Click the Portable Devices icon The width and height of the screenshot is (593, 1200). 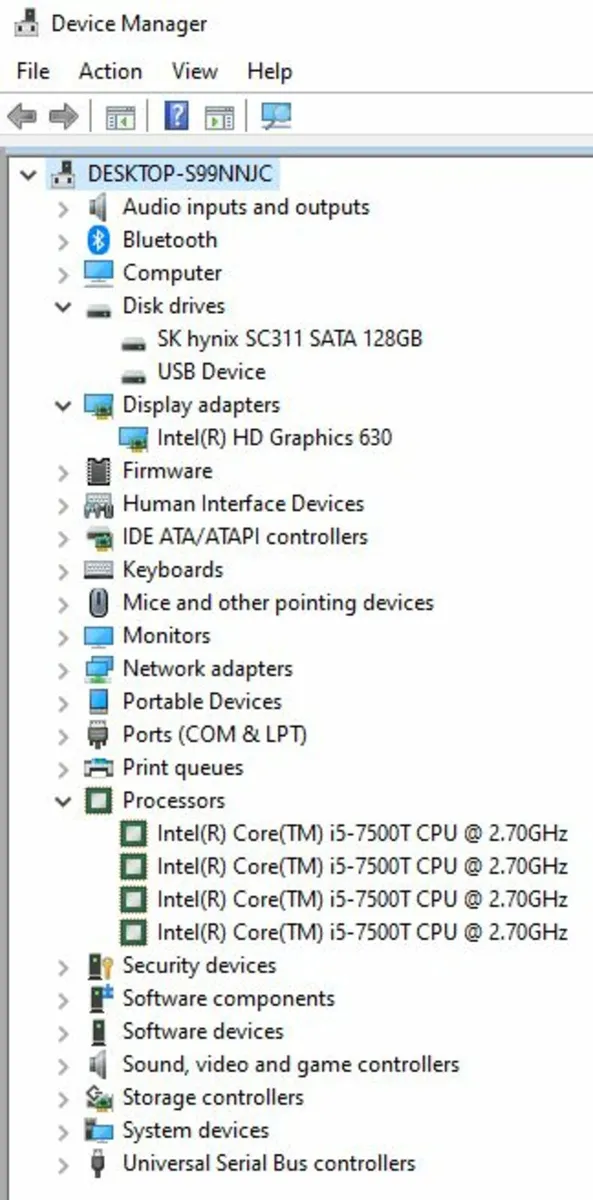pos(98,702)
